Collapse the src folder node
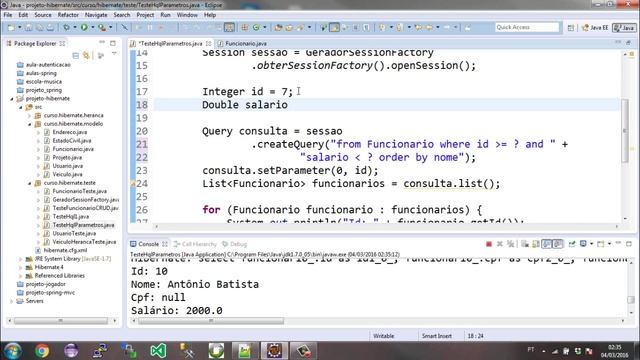Image resolution: width=640 pixels, height=360 pixels. coord(21,107)
